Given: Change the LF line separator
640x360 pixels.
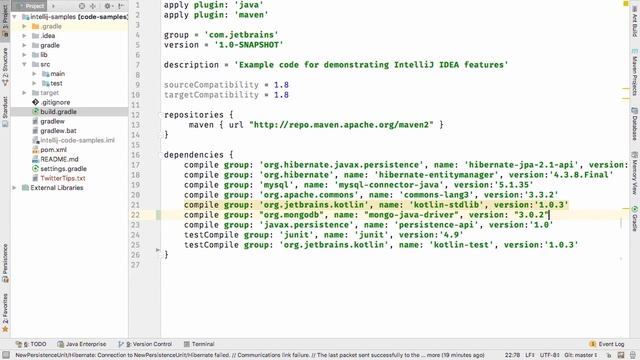Looking at the screenshot, I should click(530, 355).
